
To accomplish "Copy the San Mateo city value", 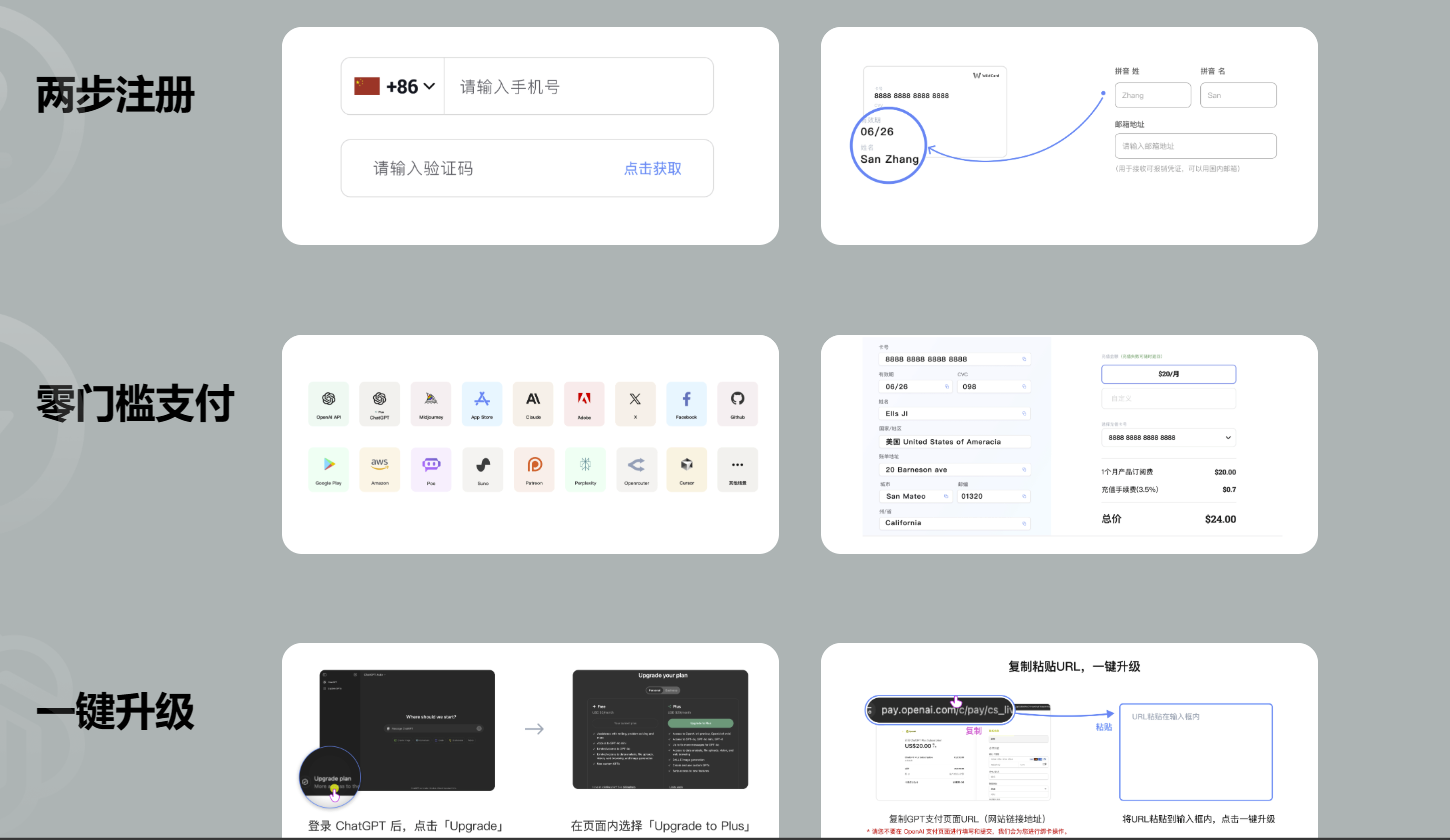I will [947, 496].
